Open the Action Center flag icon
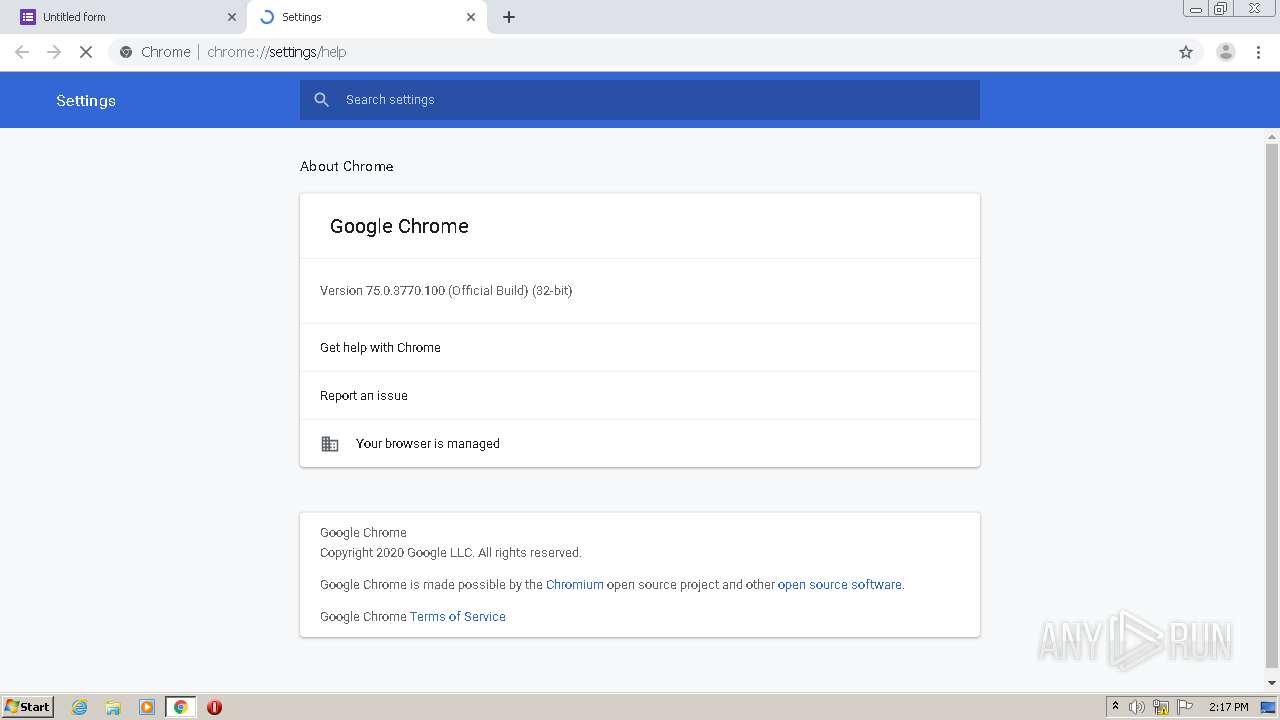 coord(1185,707)
